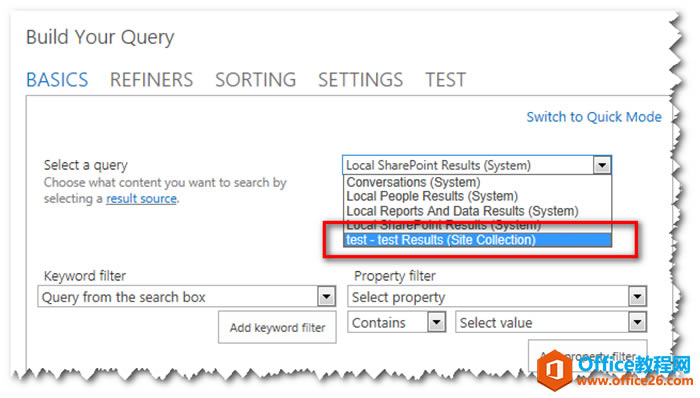The image size is (700, 398).
Task: Open the result source link
Action: [142, 199]
